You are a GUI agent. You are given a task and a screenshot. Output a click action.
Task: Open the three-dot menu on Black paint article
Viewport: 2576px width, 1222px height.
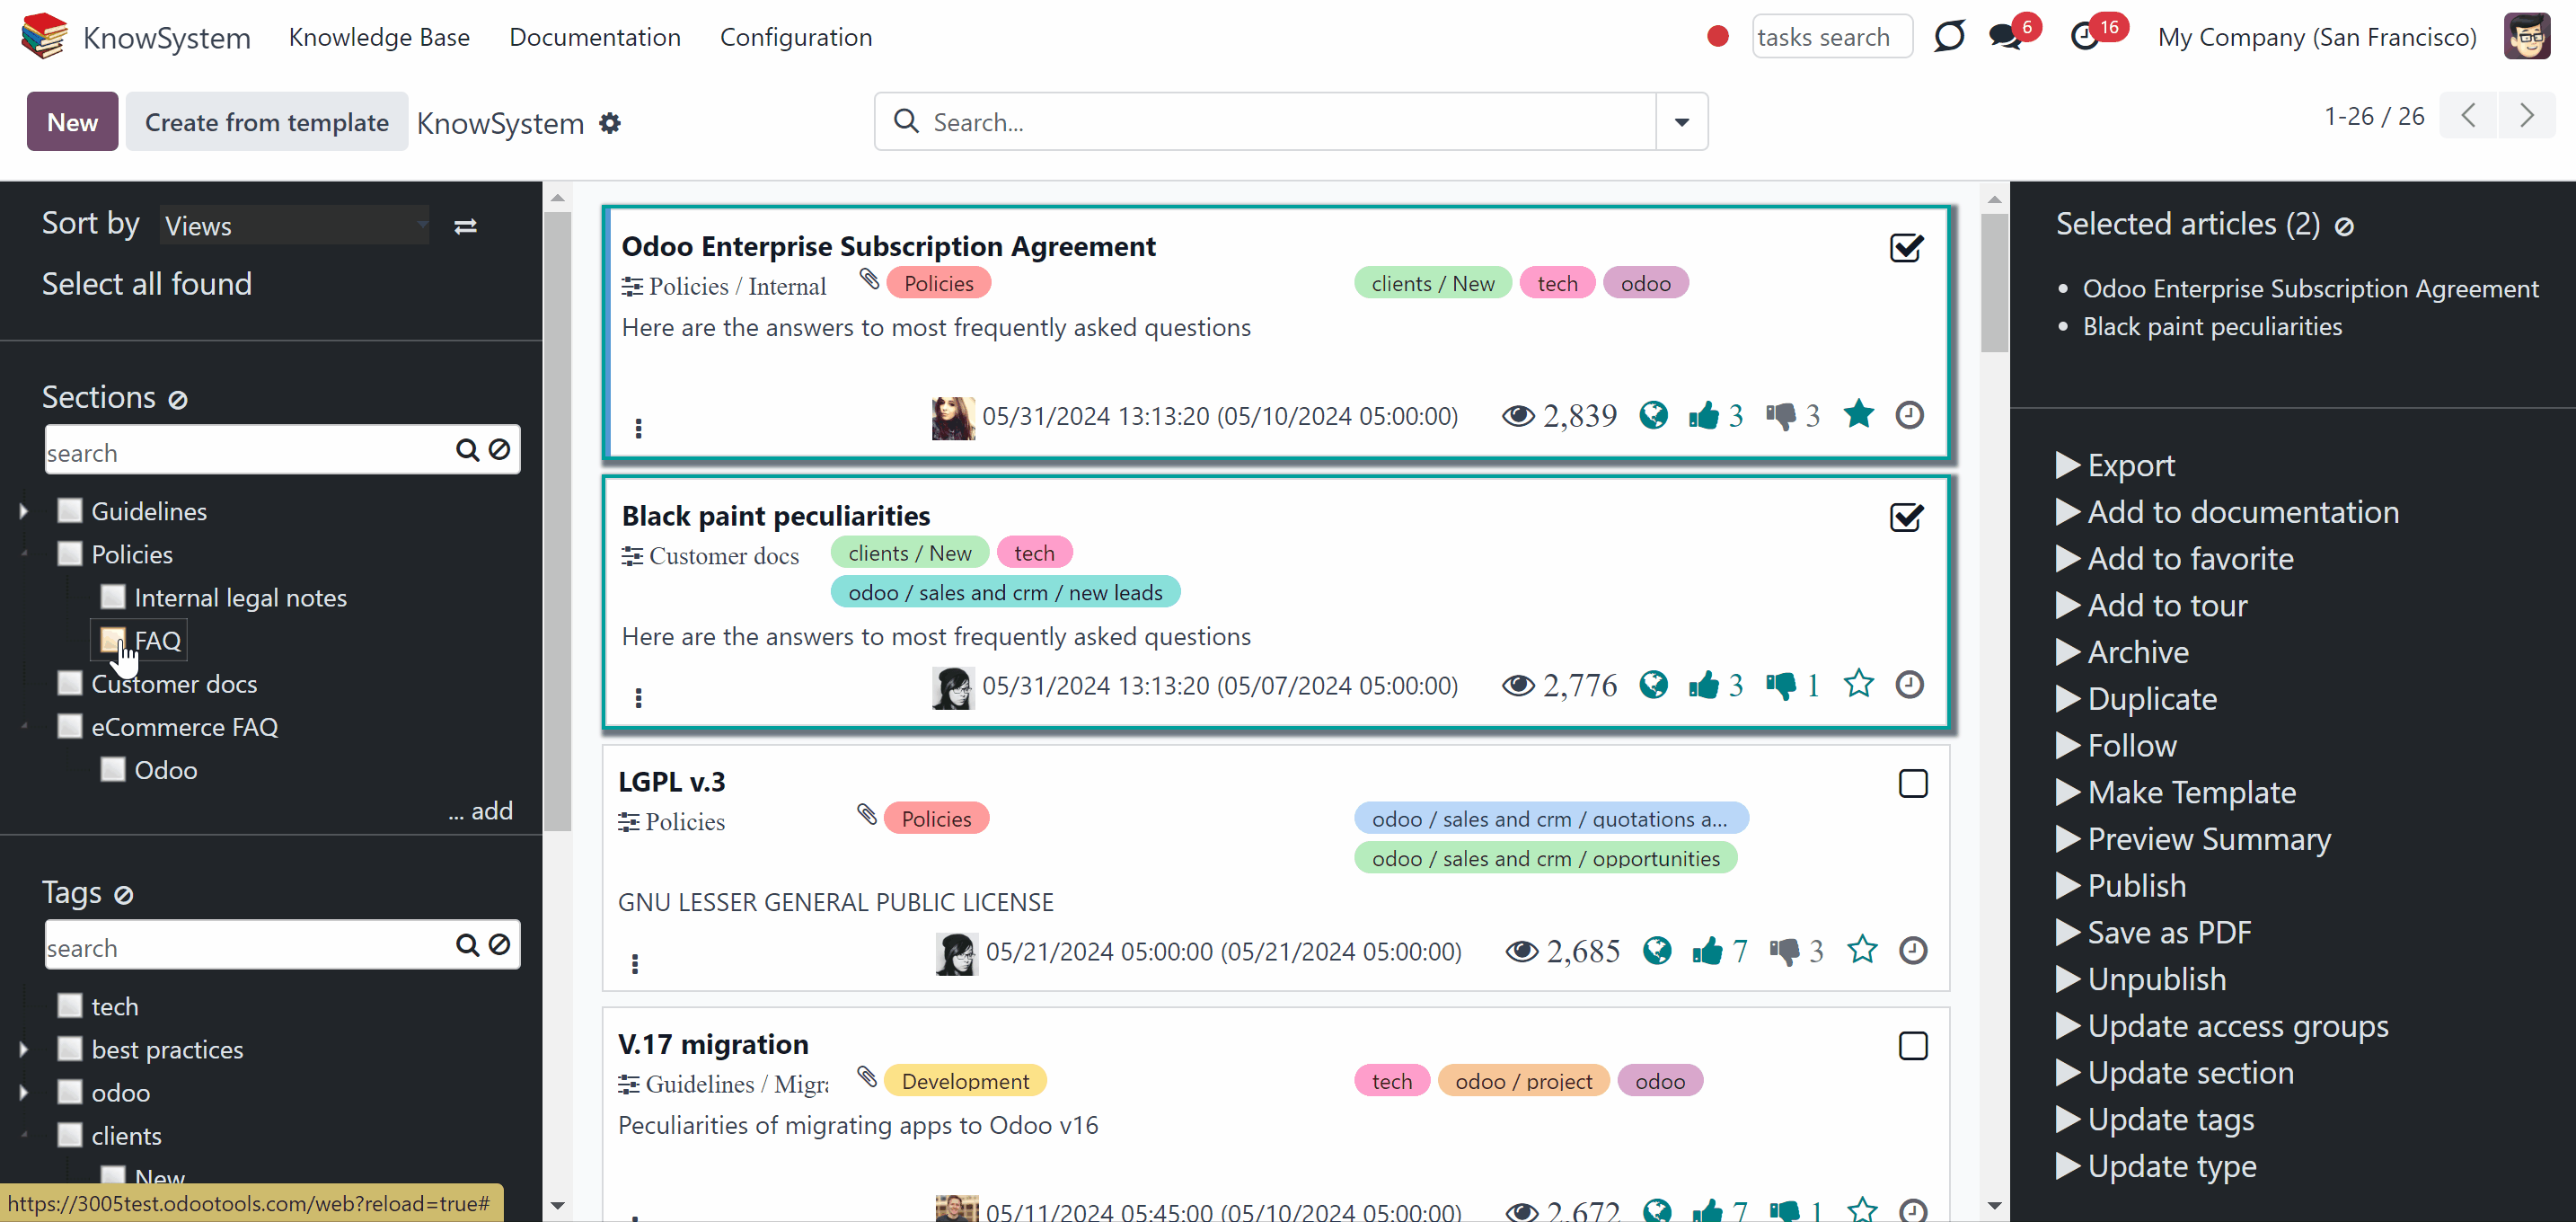pos(638,697)
